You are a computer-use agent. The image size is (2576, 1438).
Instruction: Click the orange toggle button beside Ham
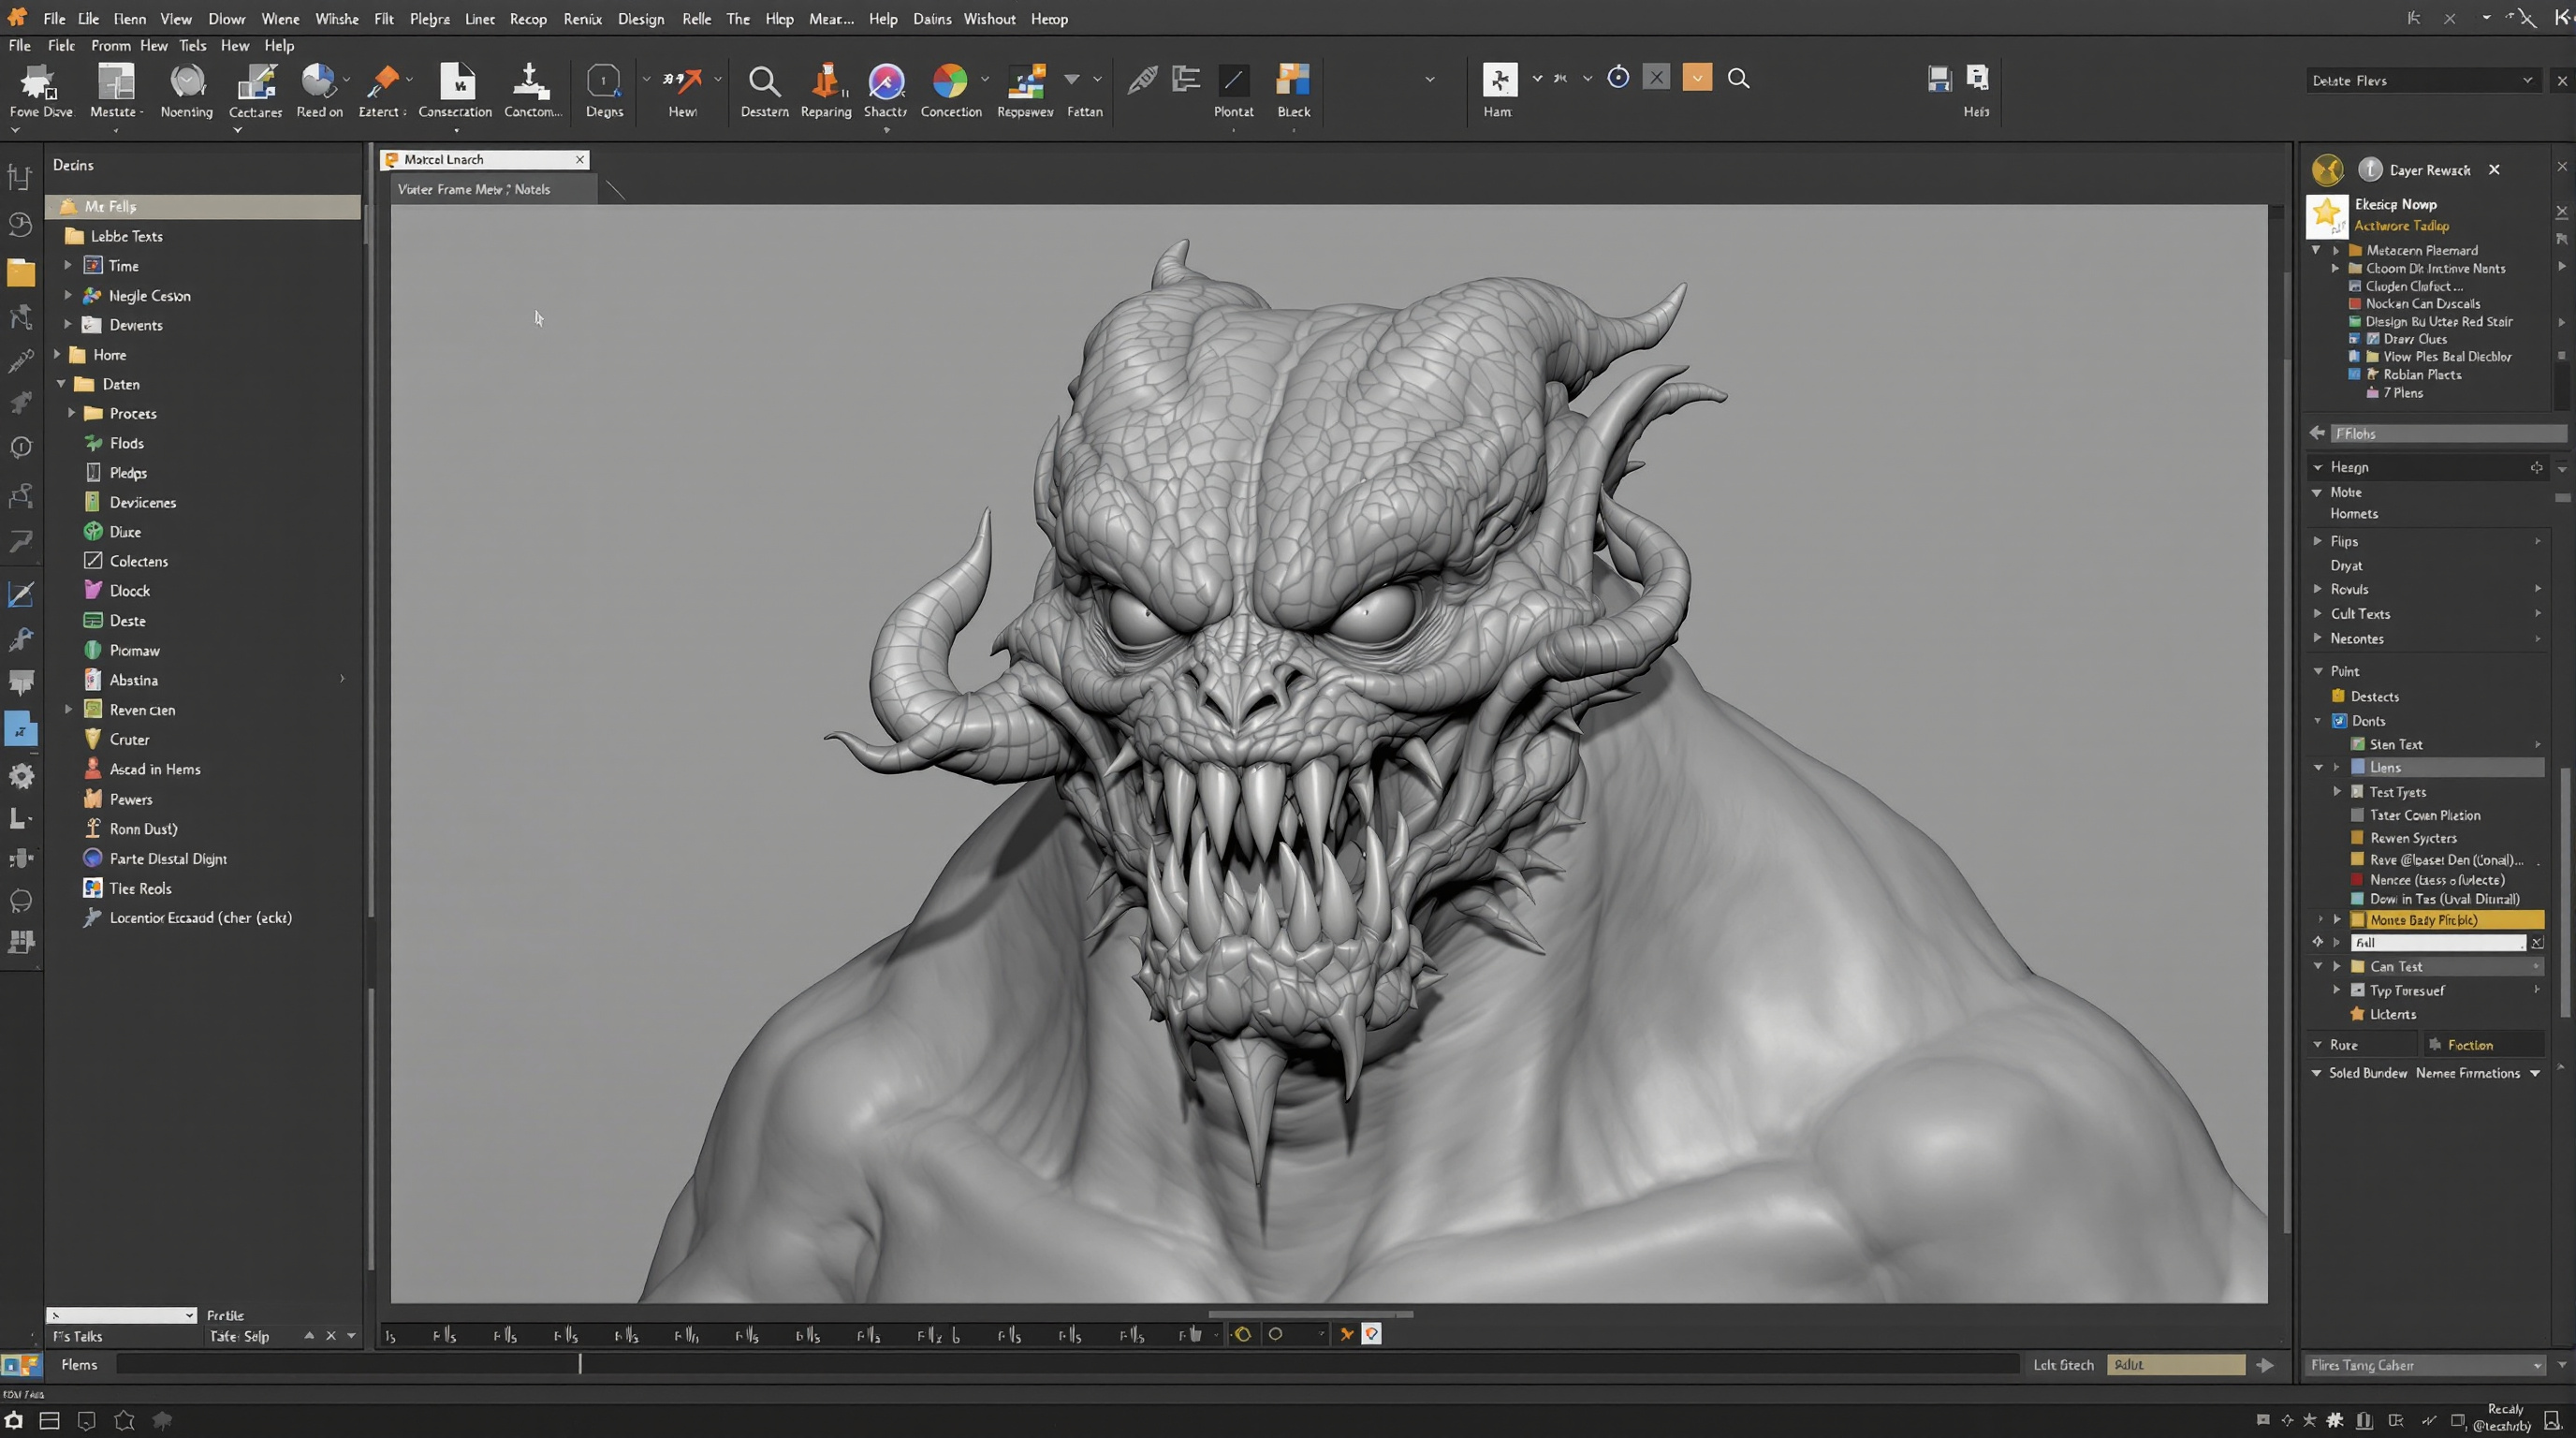point(1697,78)
